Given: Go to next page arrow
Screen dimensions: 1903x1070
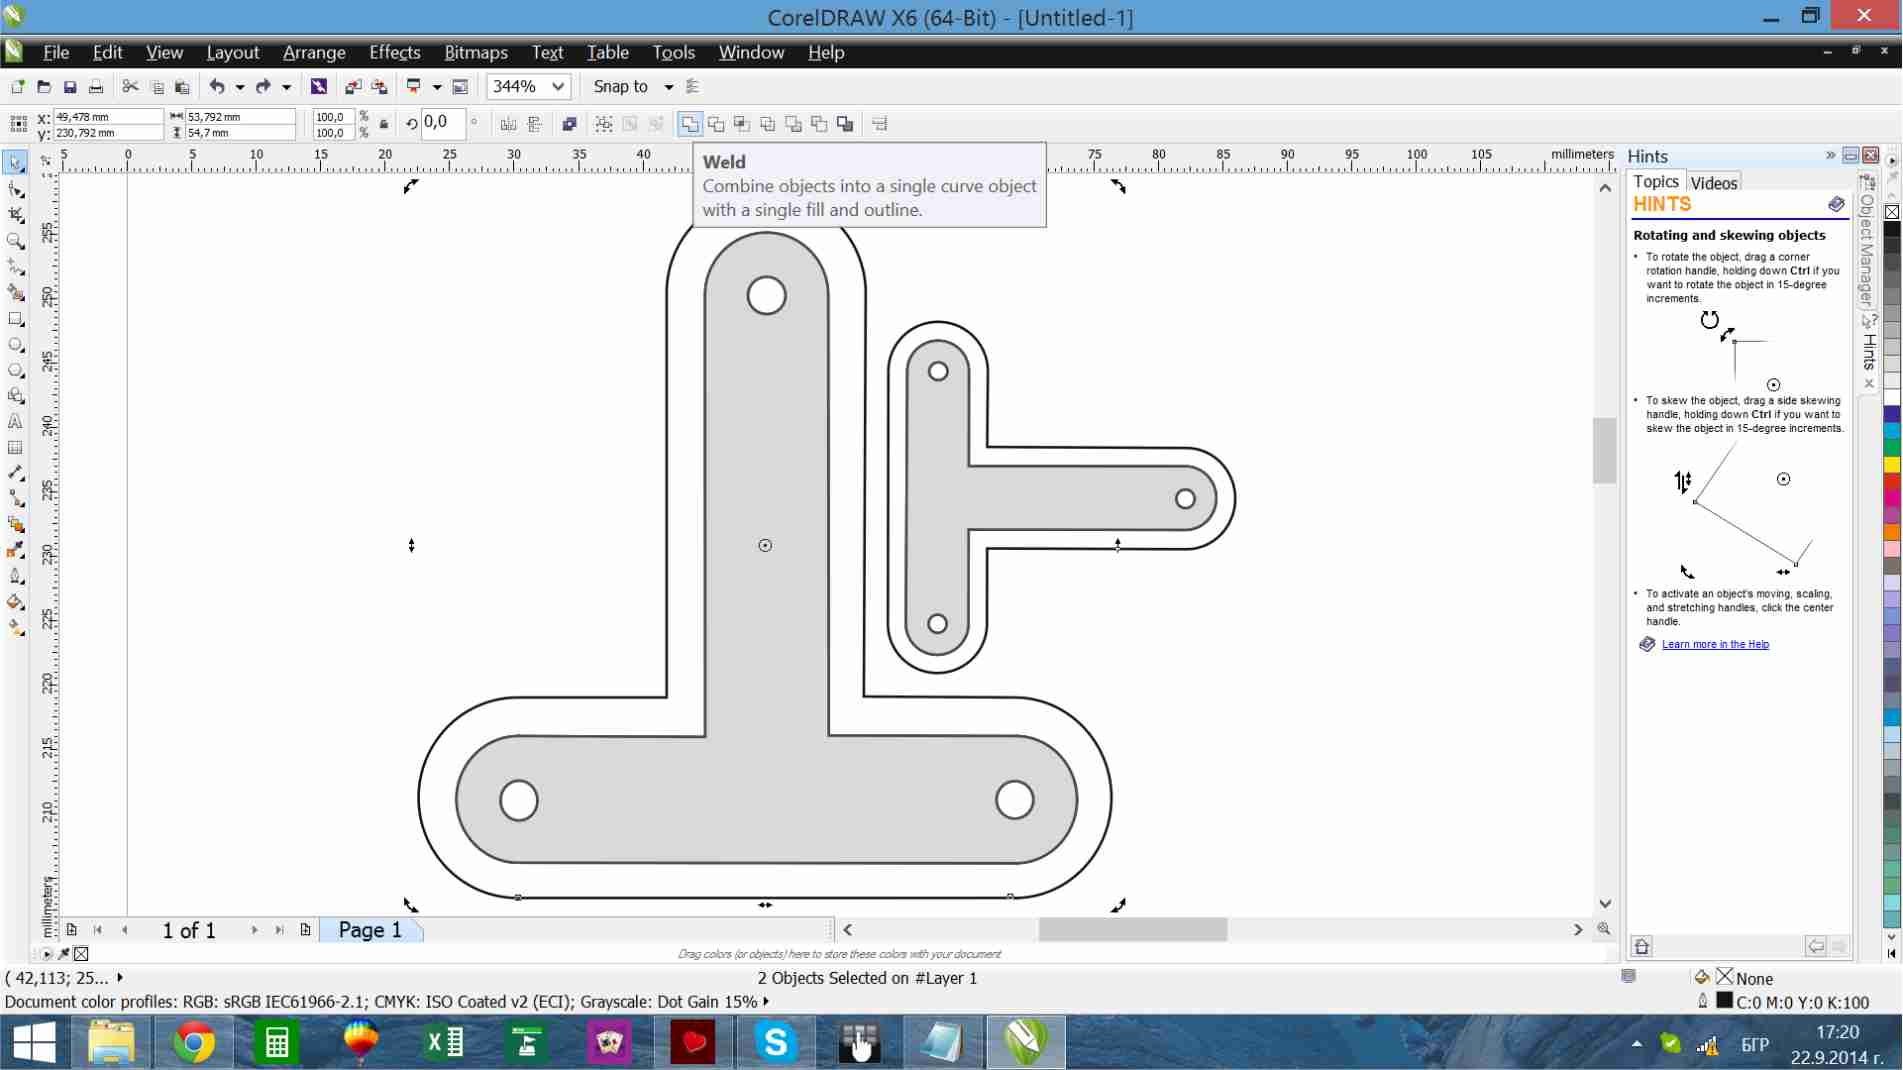Looking at the screenshot, I should coord(254,930).
